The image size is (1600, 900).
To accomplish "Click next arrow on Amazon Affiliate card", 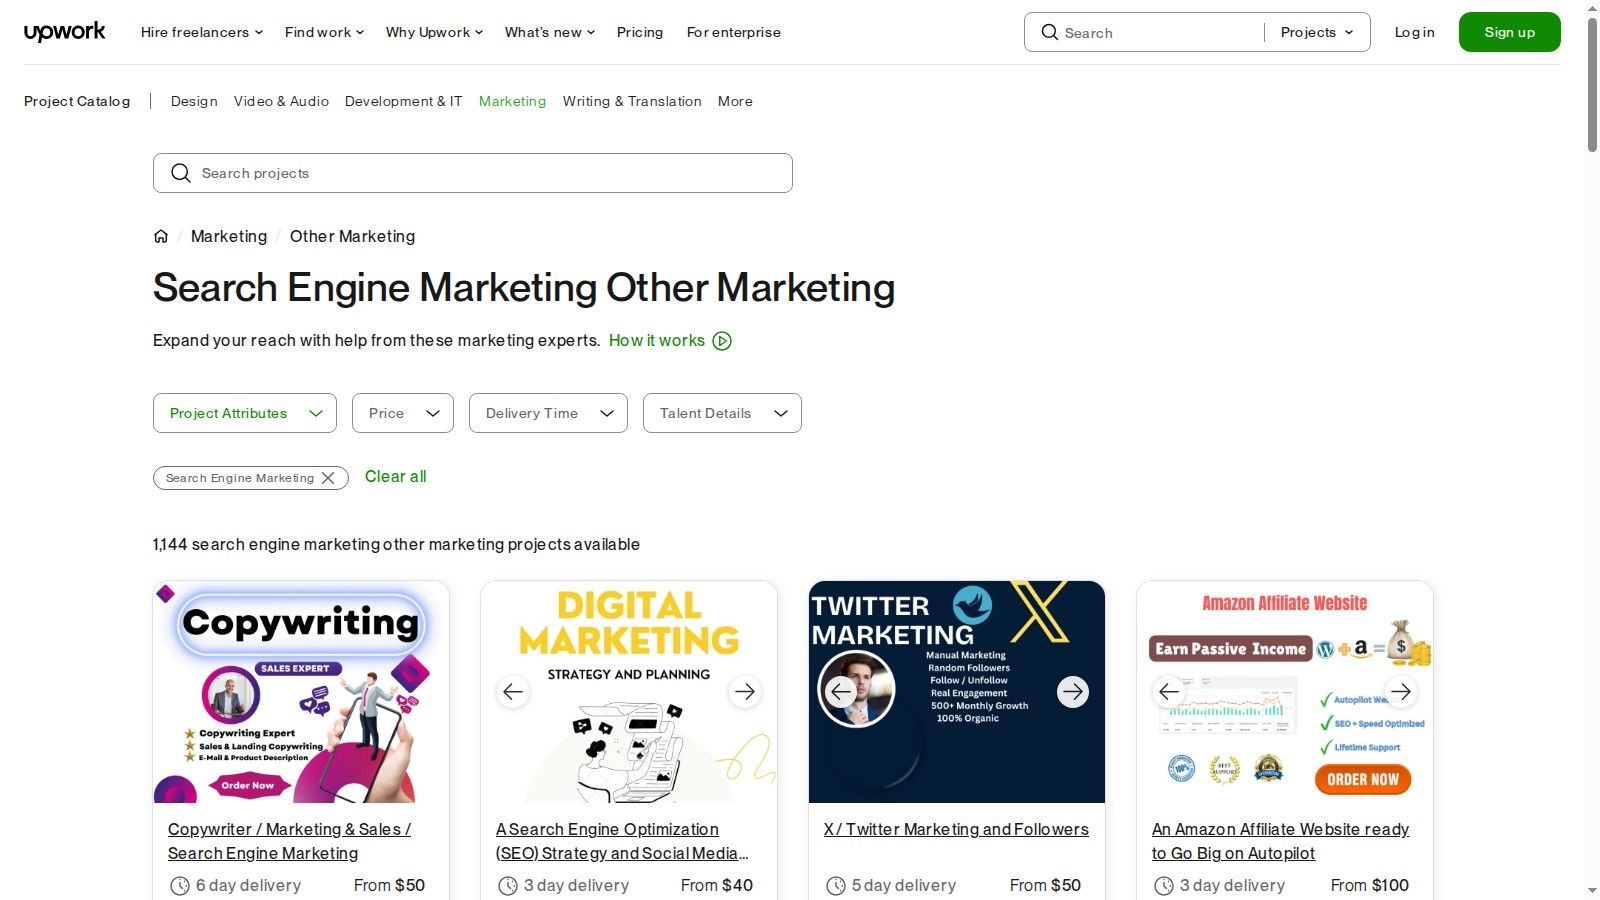I will coord(1401,691).
